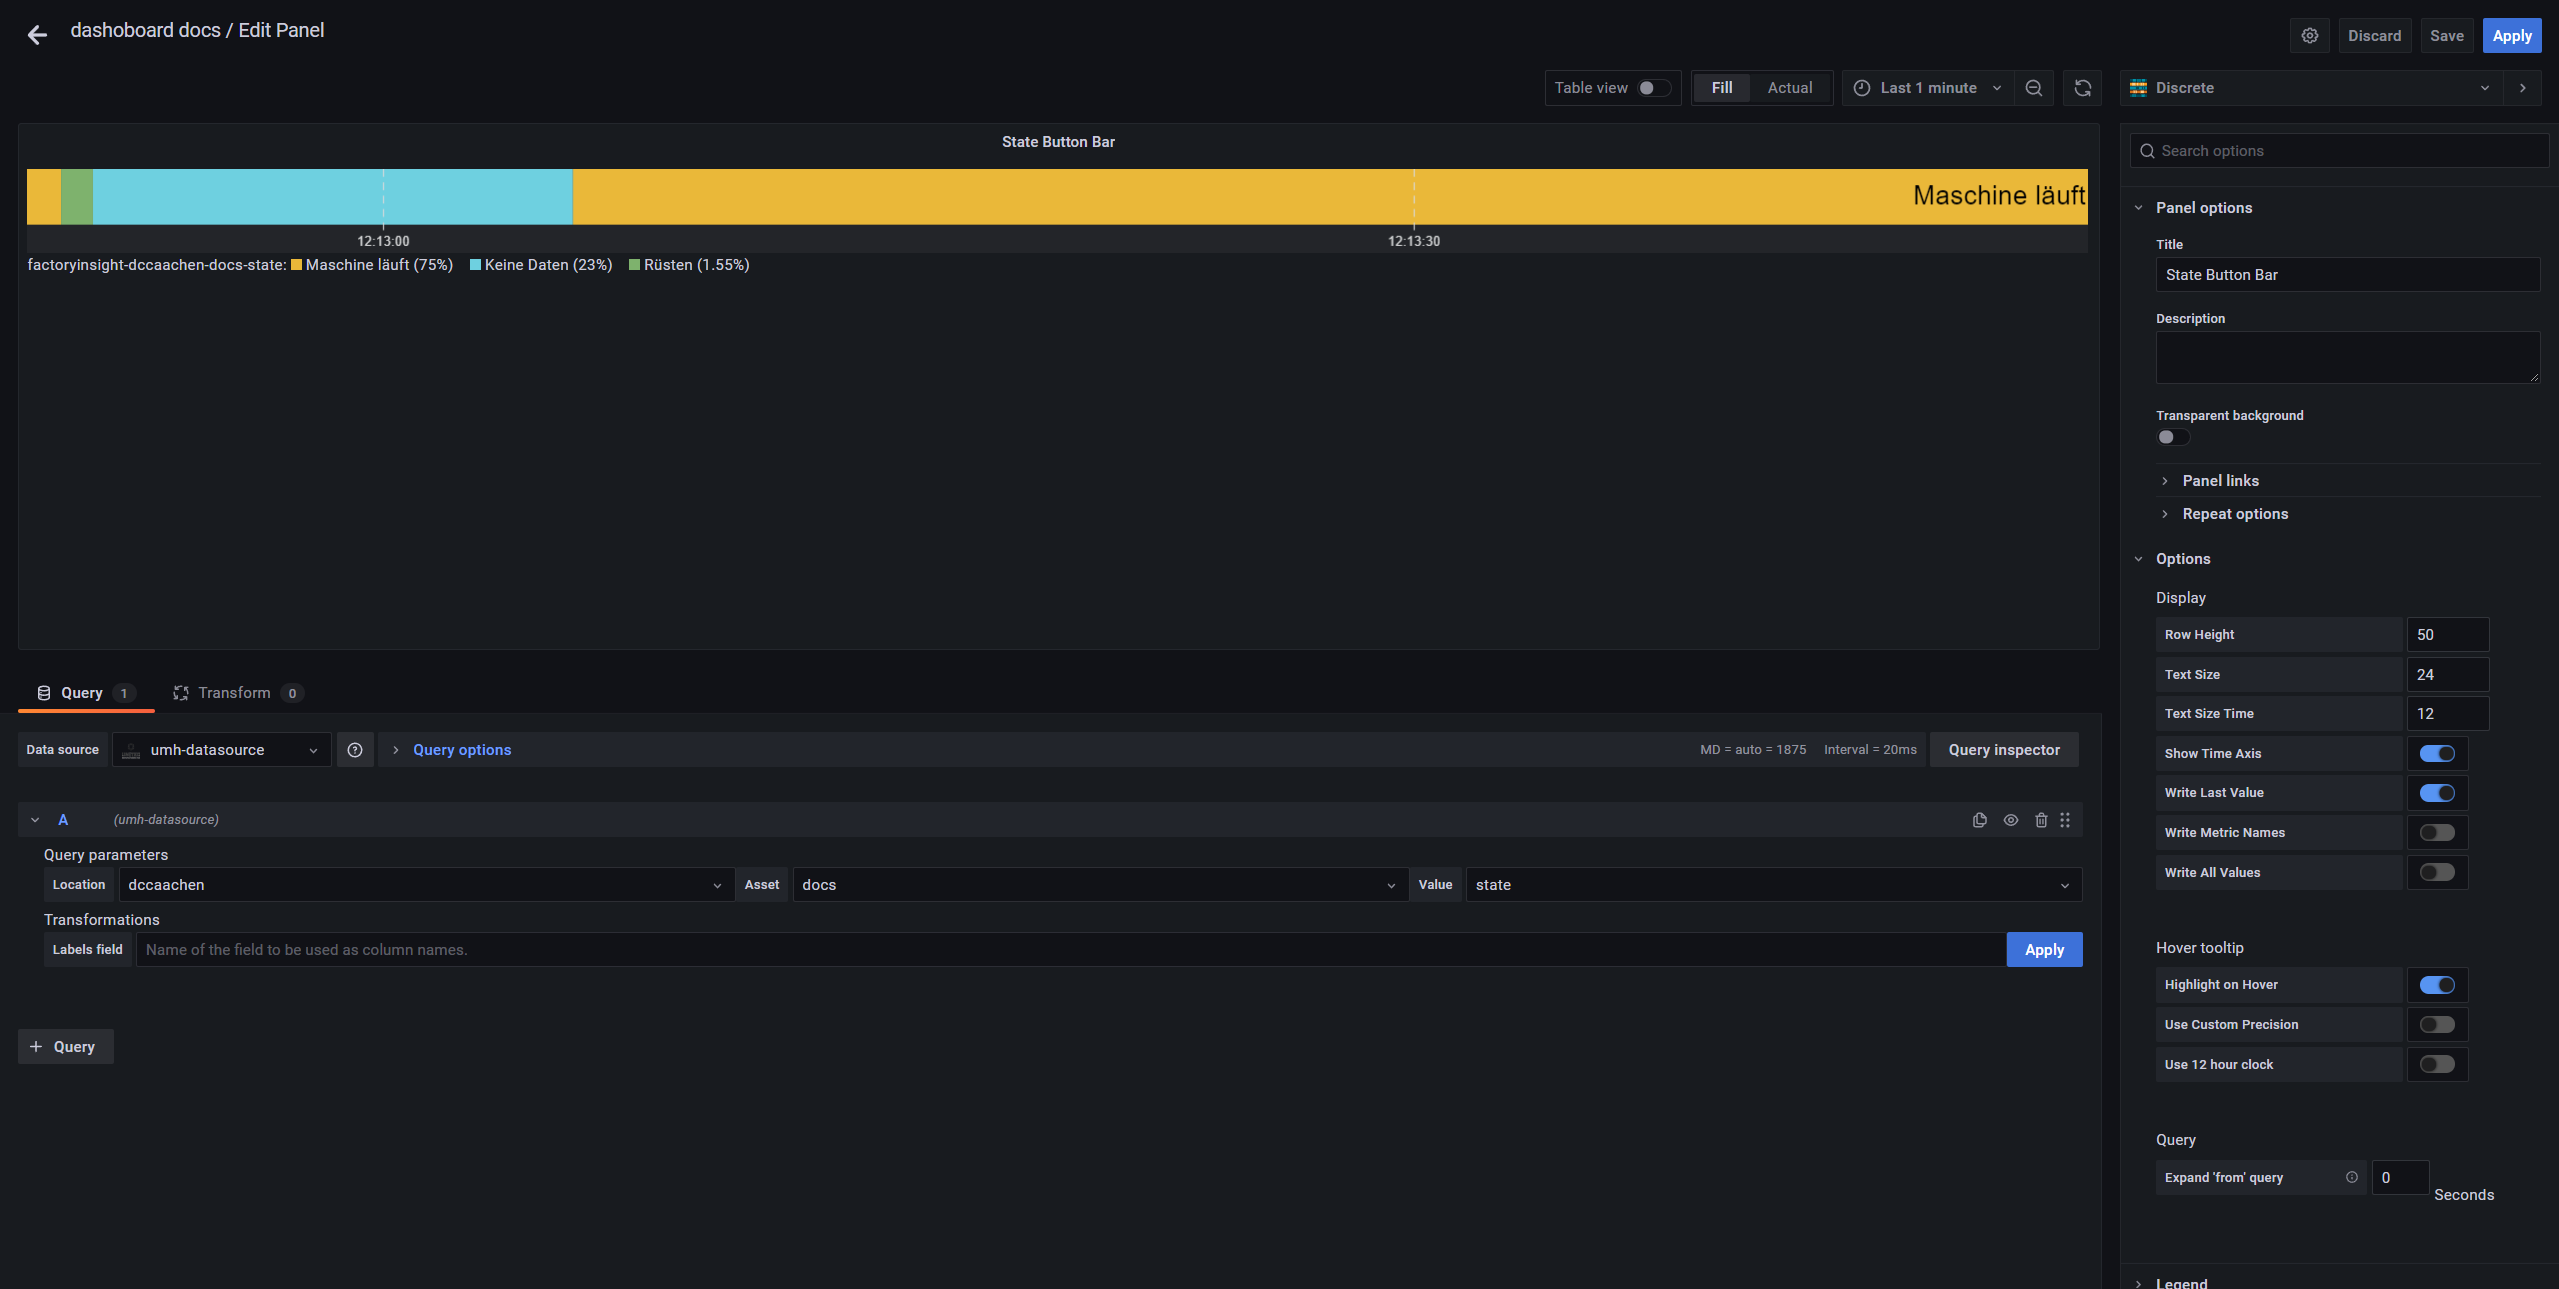Expand the Panel links section
2559x1289 pixels.
pos(2220,480)
